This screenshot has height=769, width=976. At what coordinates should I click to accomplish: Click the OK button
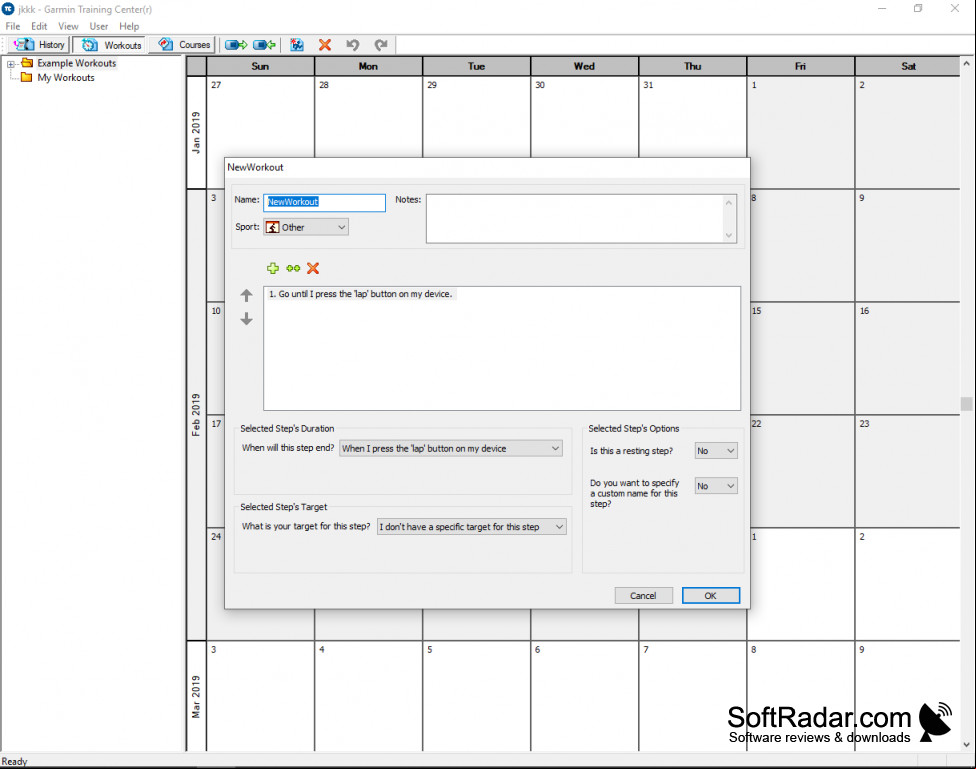tap(711, 596)
